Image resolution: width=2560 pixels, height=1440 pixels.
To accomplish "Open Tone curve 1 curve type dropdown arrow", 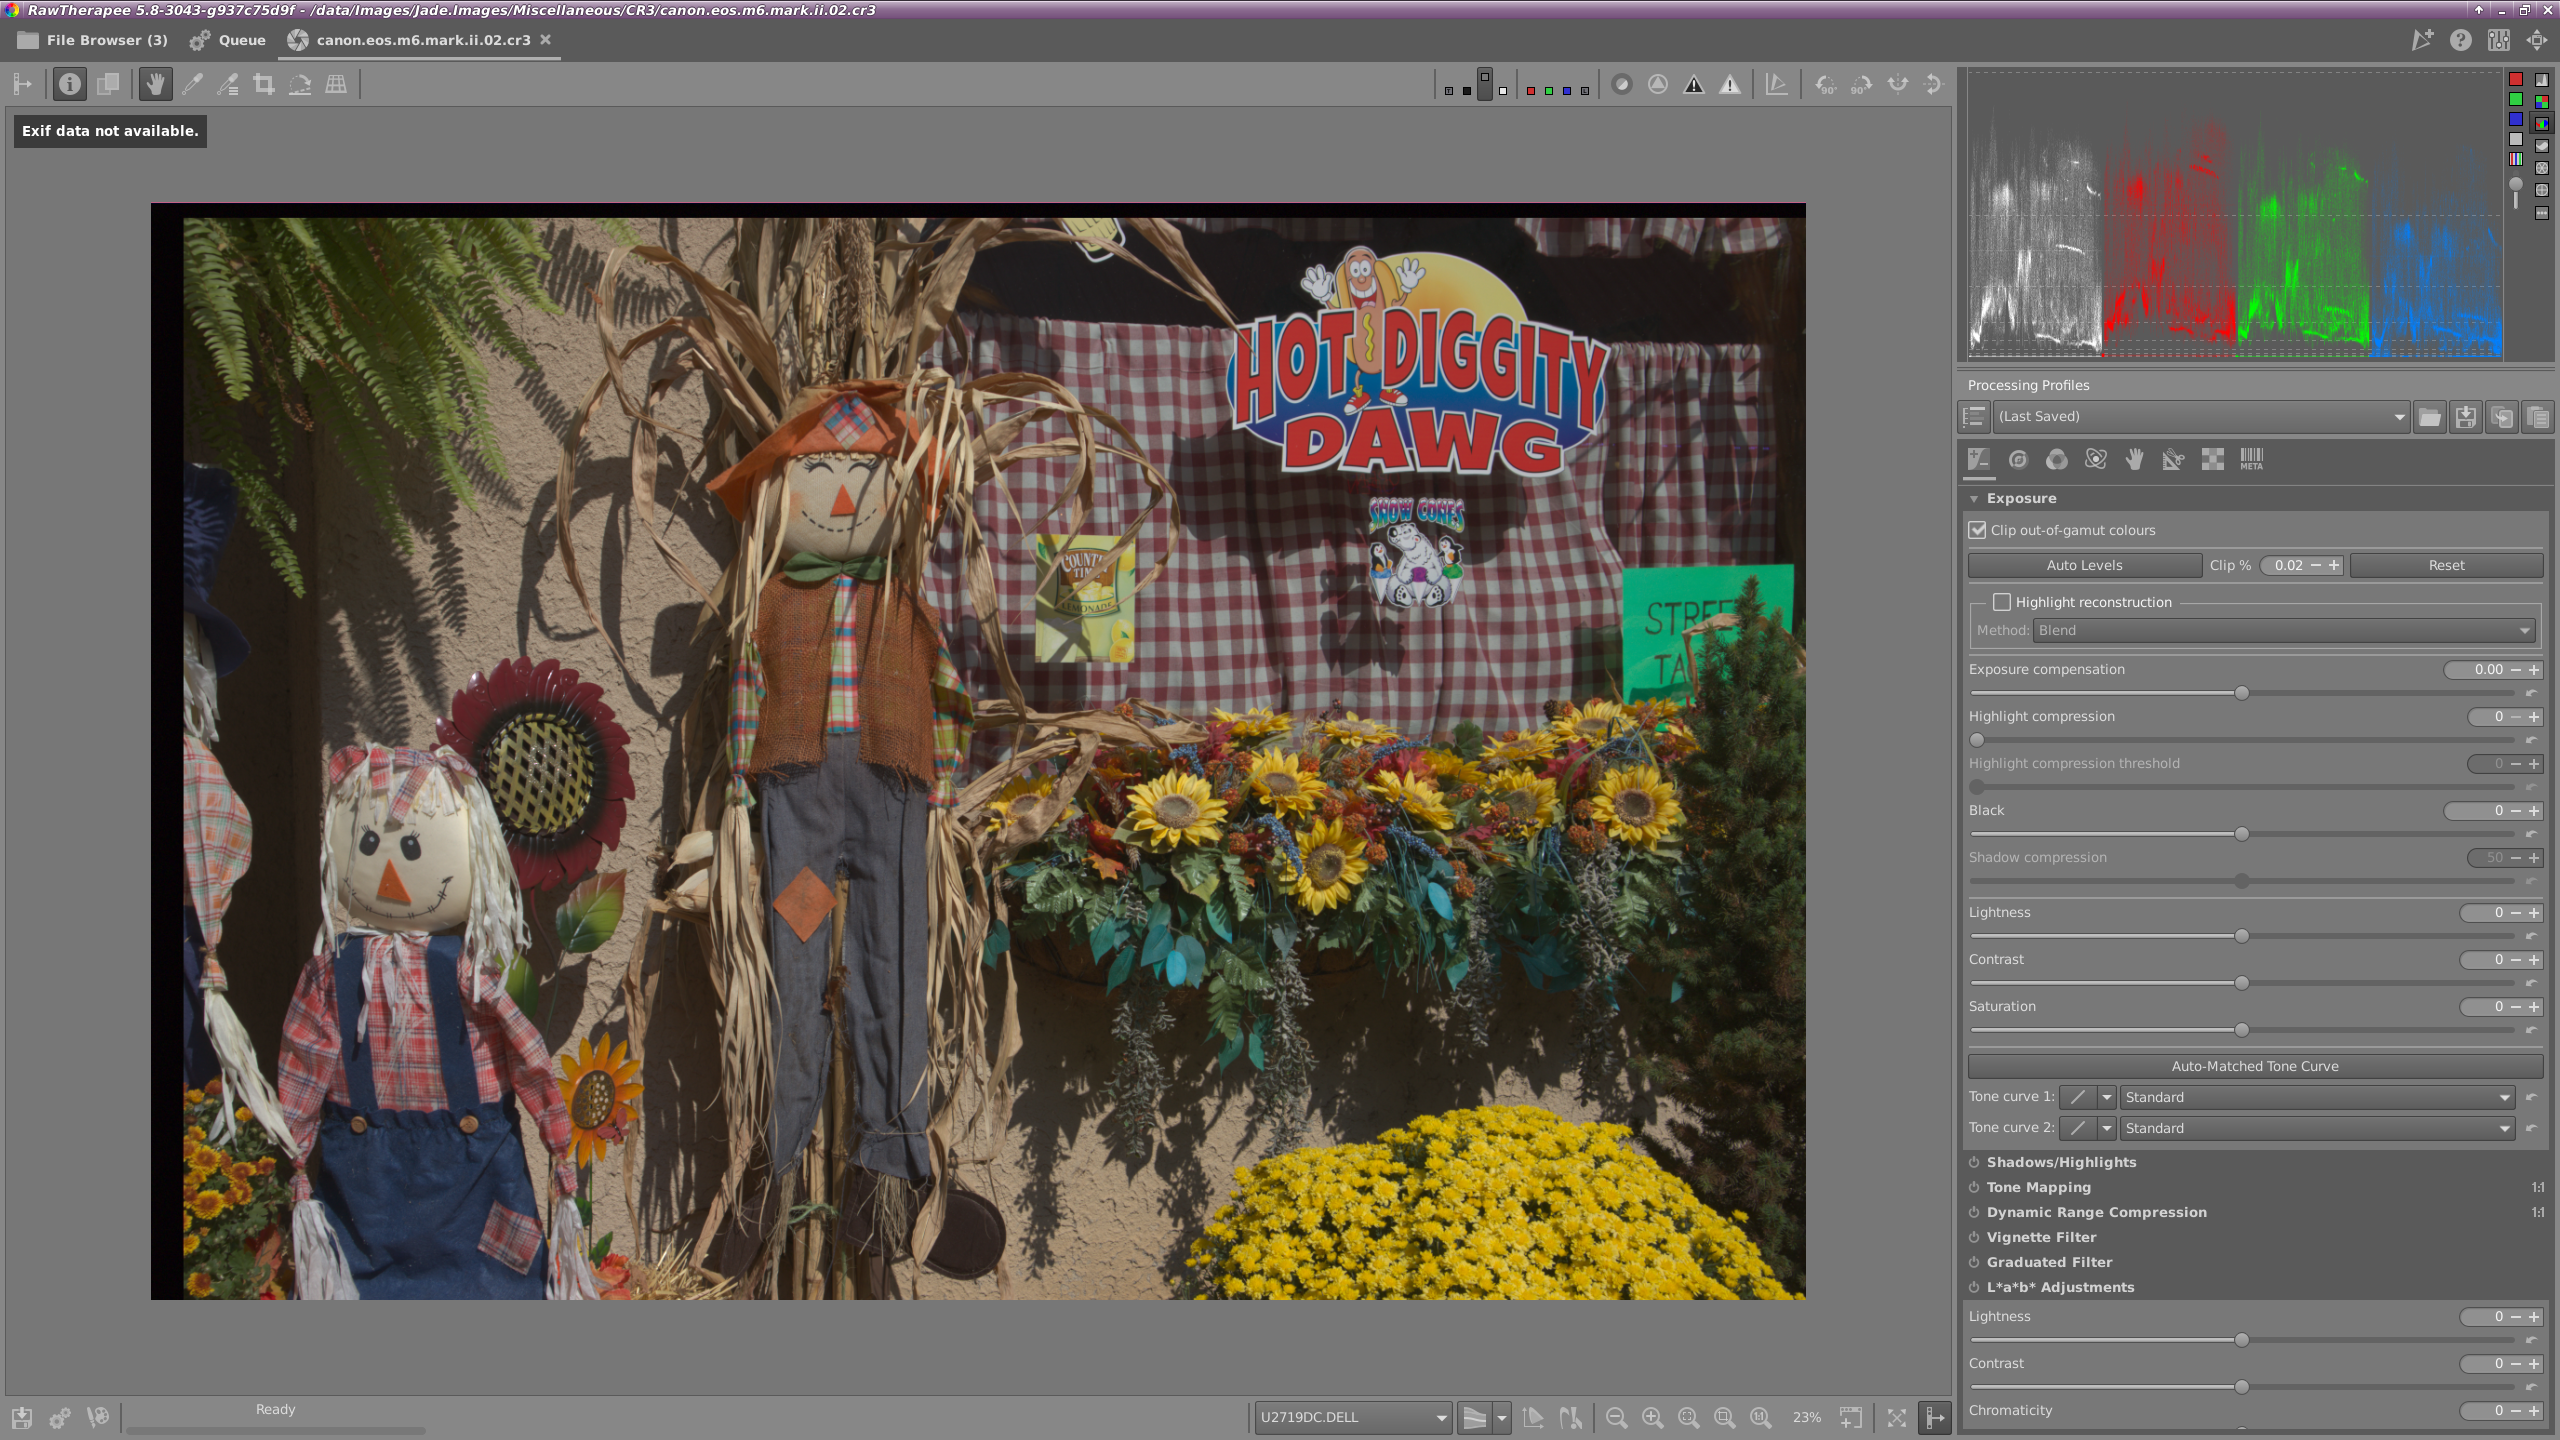I will tap(2107, 1098).
